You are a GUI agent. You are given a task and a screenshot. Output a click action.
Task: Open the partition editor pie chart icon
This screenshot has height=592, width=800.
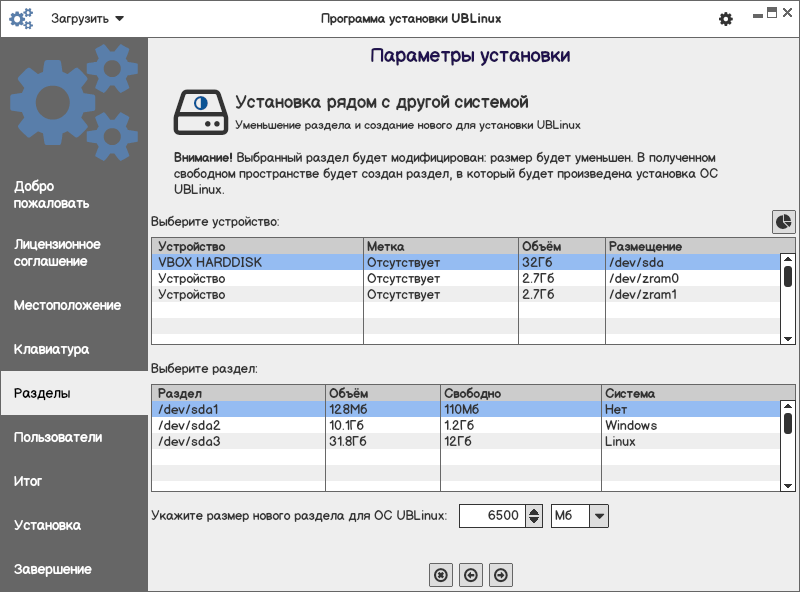[x=783, y=221]
